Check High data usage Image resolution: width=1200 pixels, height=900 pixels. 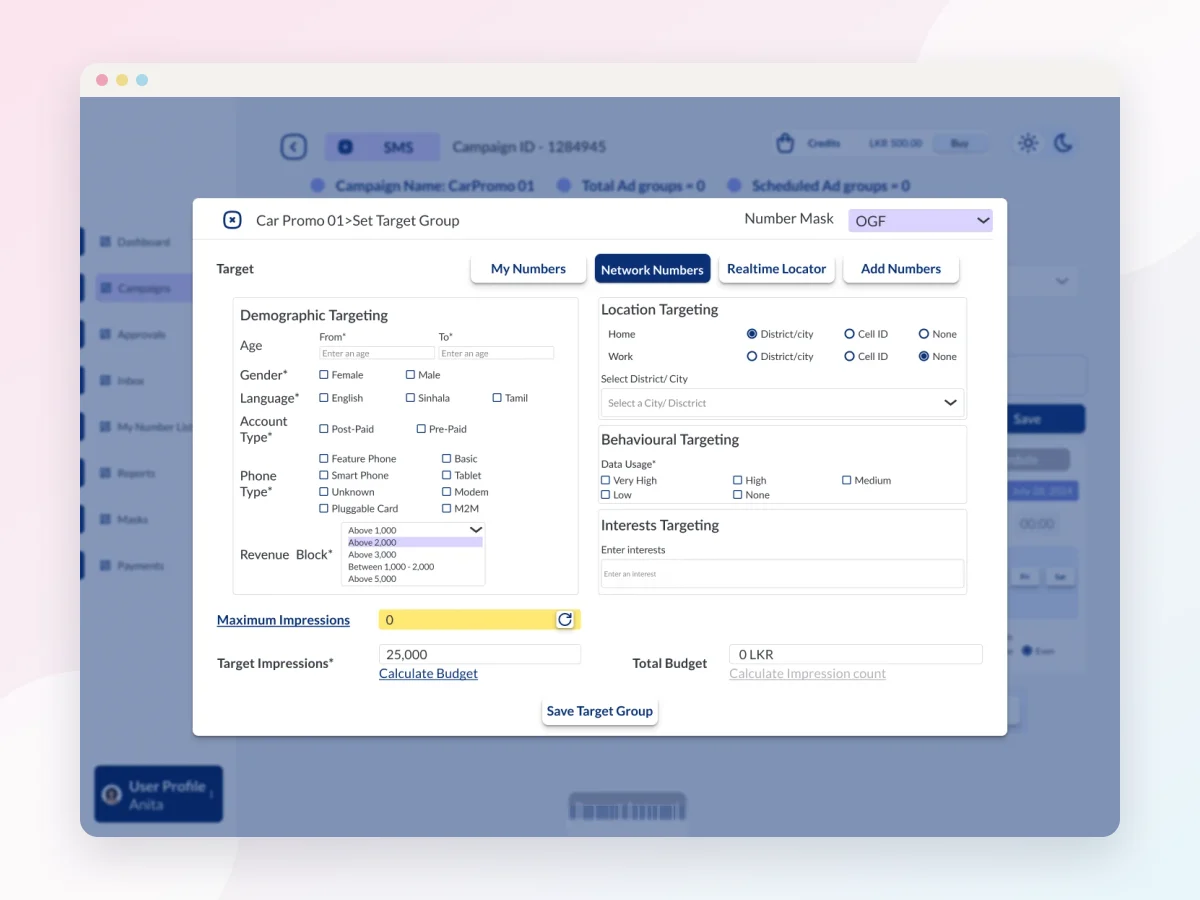tap(738, 481)
